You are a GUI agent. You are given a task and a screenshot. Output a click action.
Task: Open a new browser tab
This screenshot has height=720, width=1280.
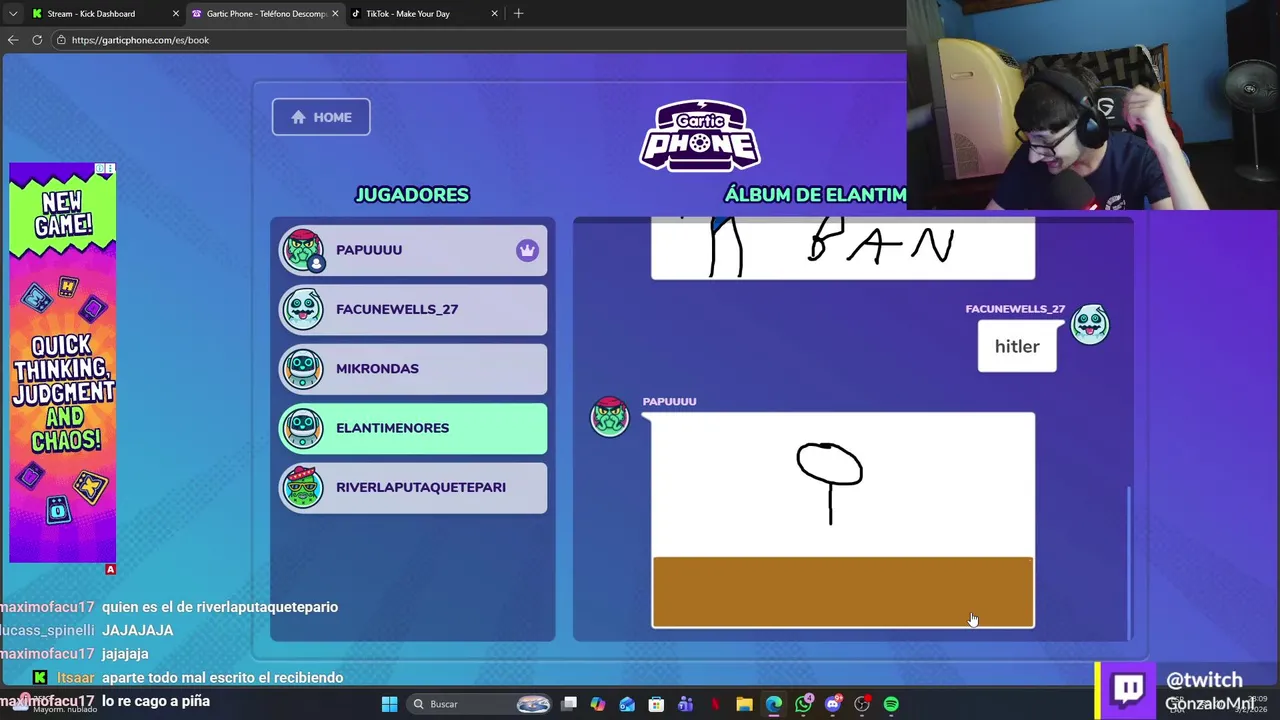518,14
